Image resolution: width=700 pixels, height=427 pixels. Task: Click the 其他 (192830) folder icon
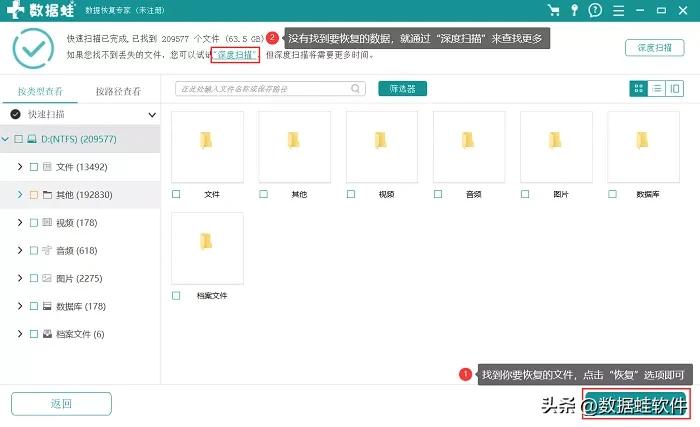click(47, 194)
